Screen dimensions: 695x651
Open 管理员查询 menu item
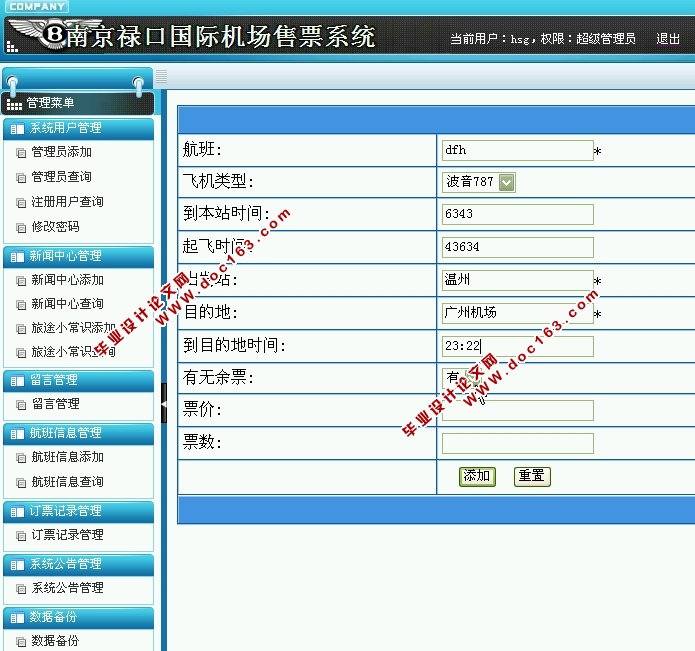[x=61, y=177]
